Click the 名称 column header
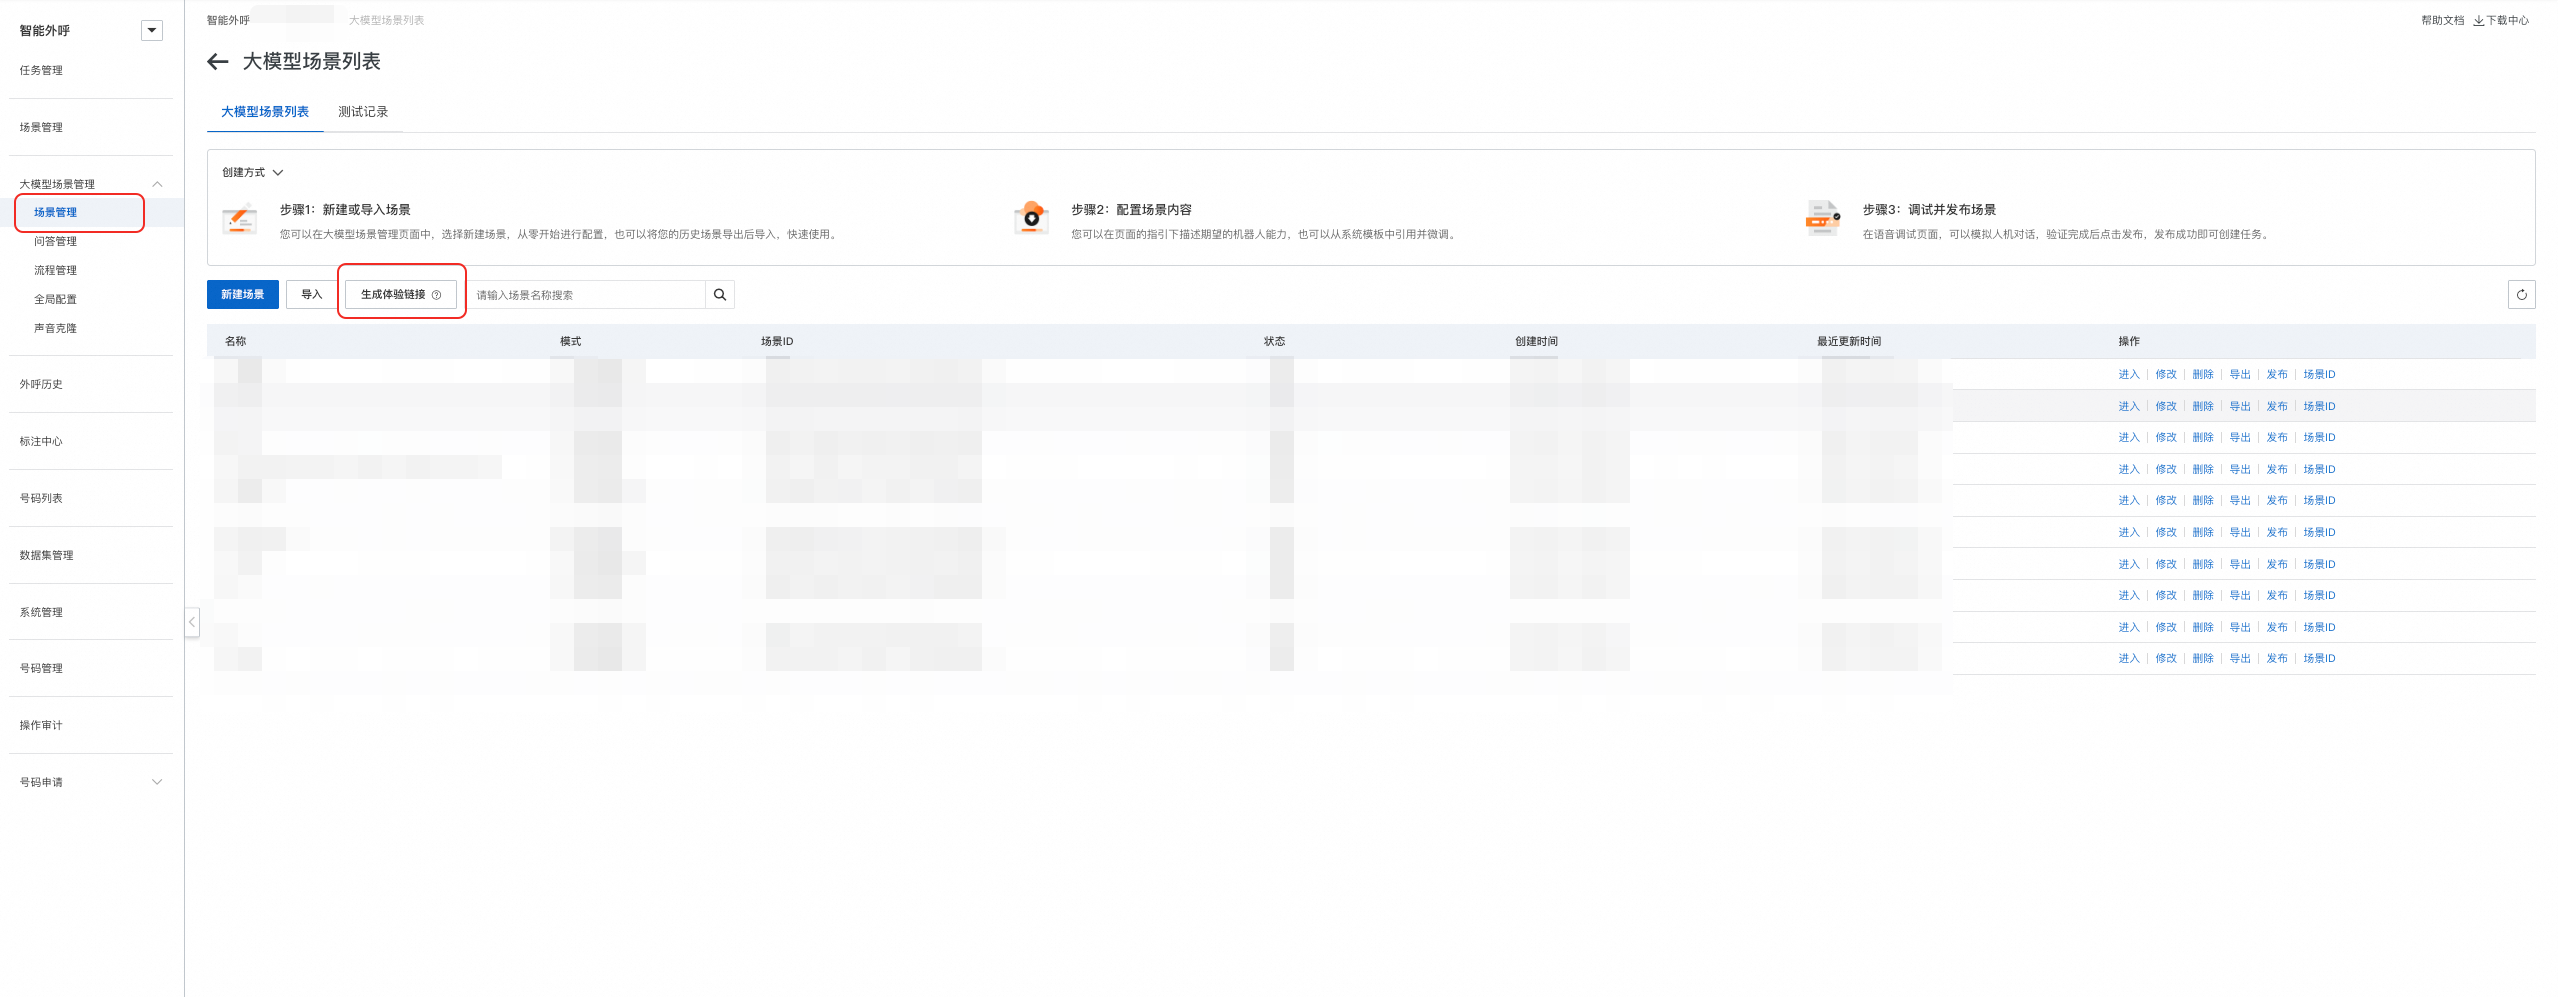This screenshot has height=997, width=2558. click(236, 342)
